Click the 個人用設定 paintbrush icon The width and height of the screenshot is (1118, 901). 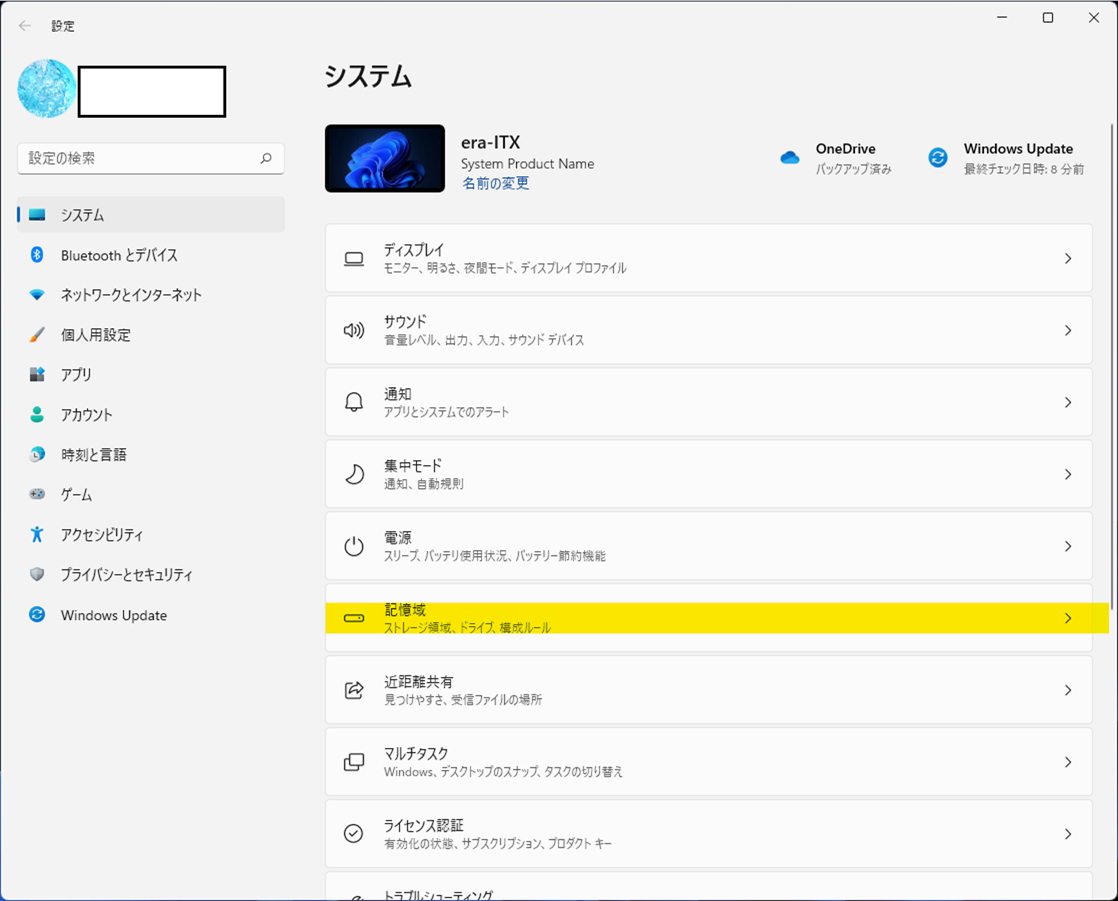coord(37,335)
